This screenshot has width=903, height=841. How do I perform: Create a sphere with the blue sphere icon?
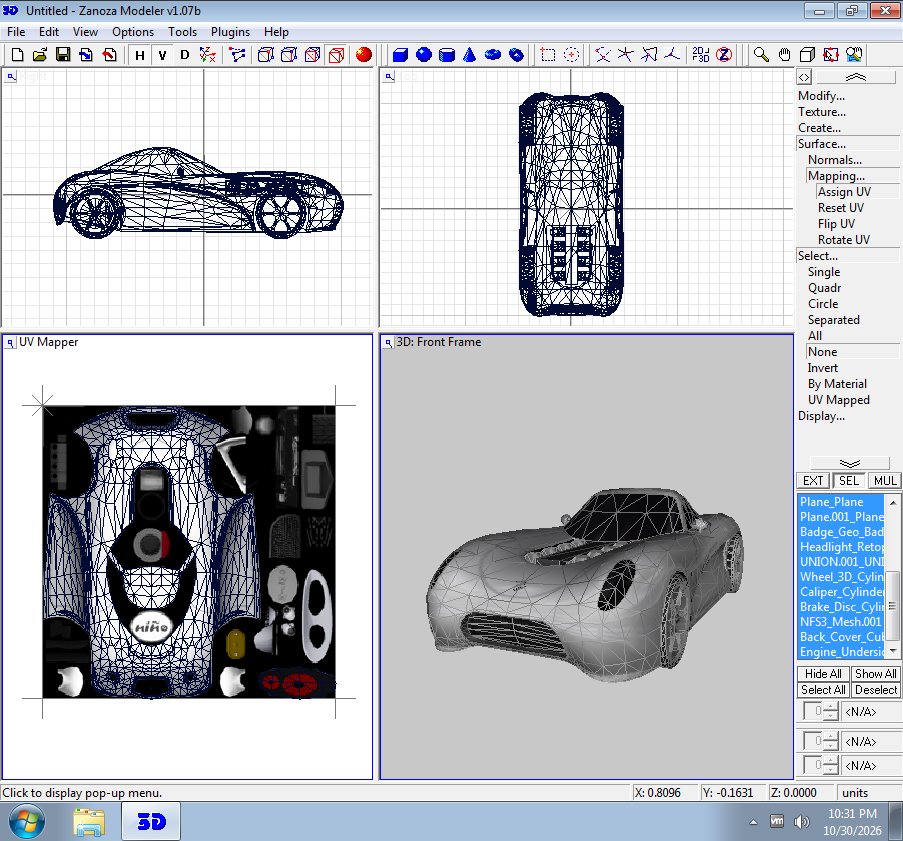(424, 55)
